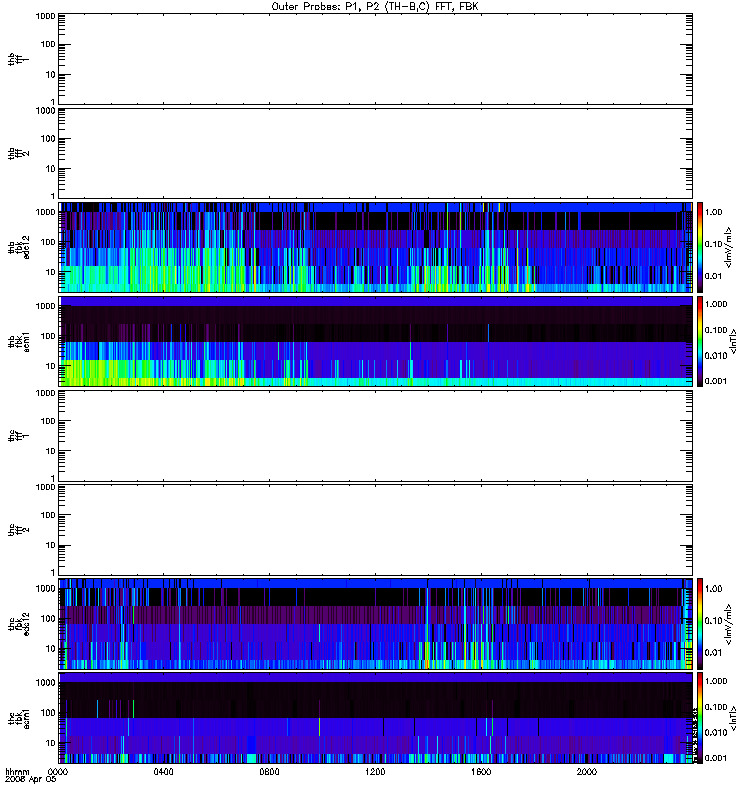This screenshot has width=750, height=800.
Task: Click the '1600' time axis label
Action: (x=481, y=771)
